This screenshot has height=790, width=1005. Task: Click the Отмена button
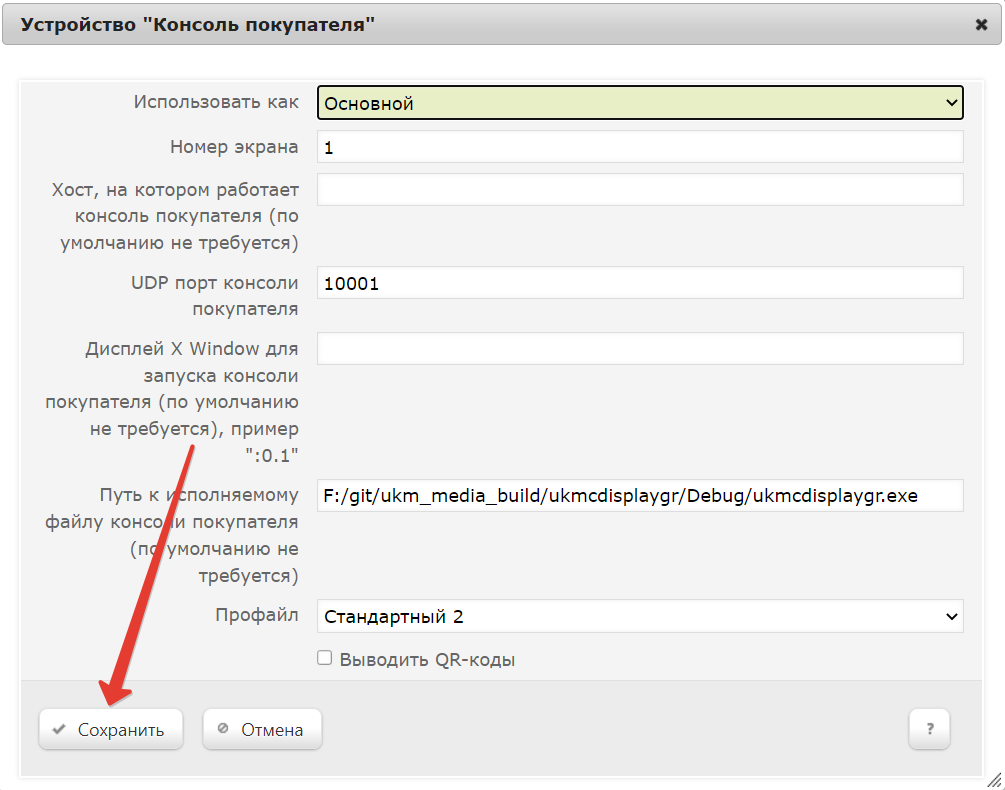coord(262,729)
